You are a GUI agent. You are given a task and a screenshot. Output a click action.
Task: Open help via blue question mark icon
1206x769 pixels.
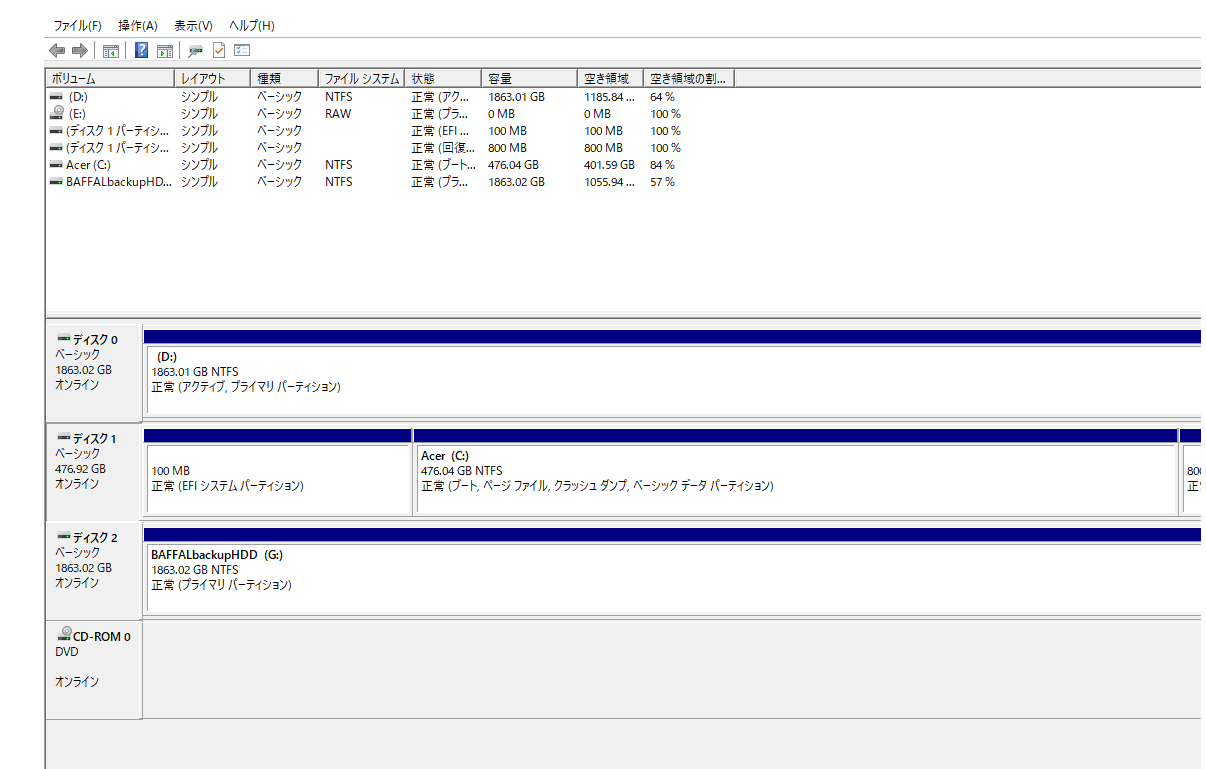pos(141,50)
